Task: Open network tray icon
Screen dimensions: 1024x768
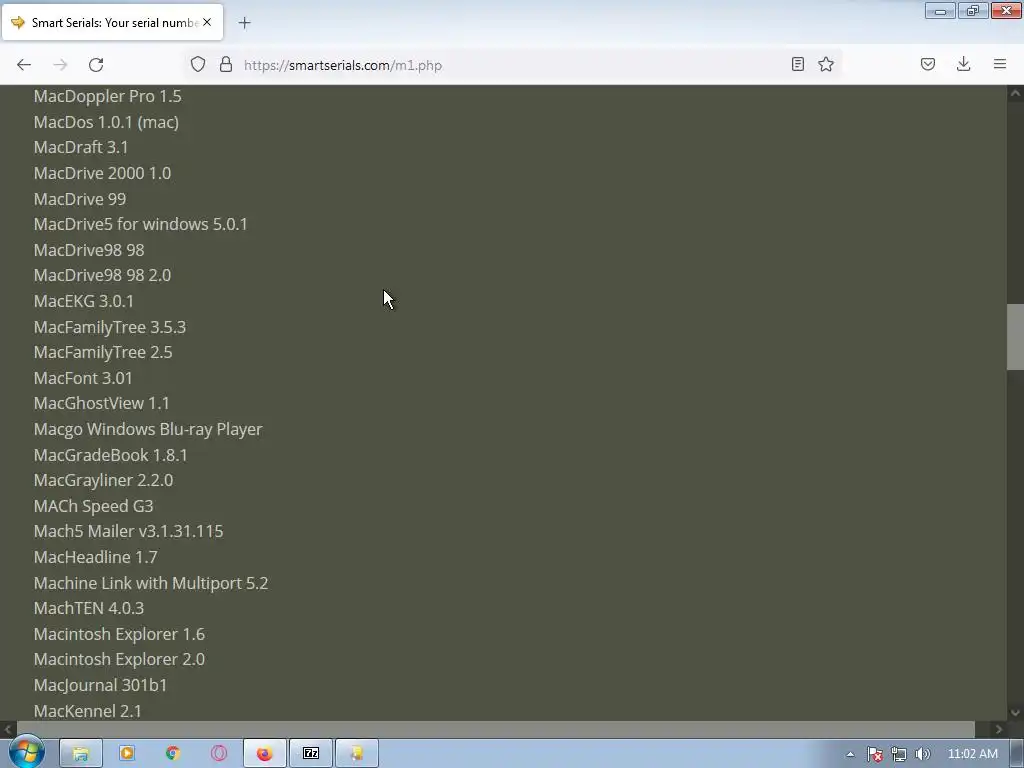Action: point(899,754)
